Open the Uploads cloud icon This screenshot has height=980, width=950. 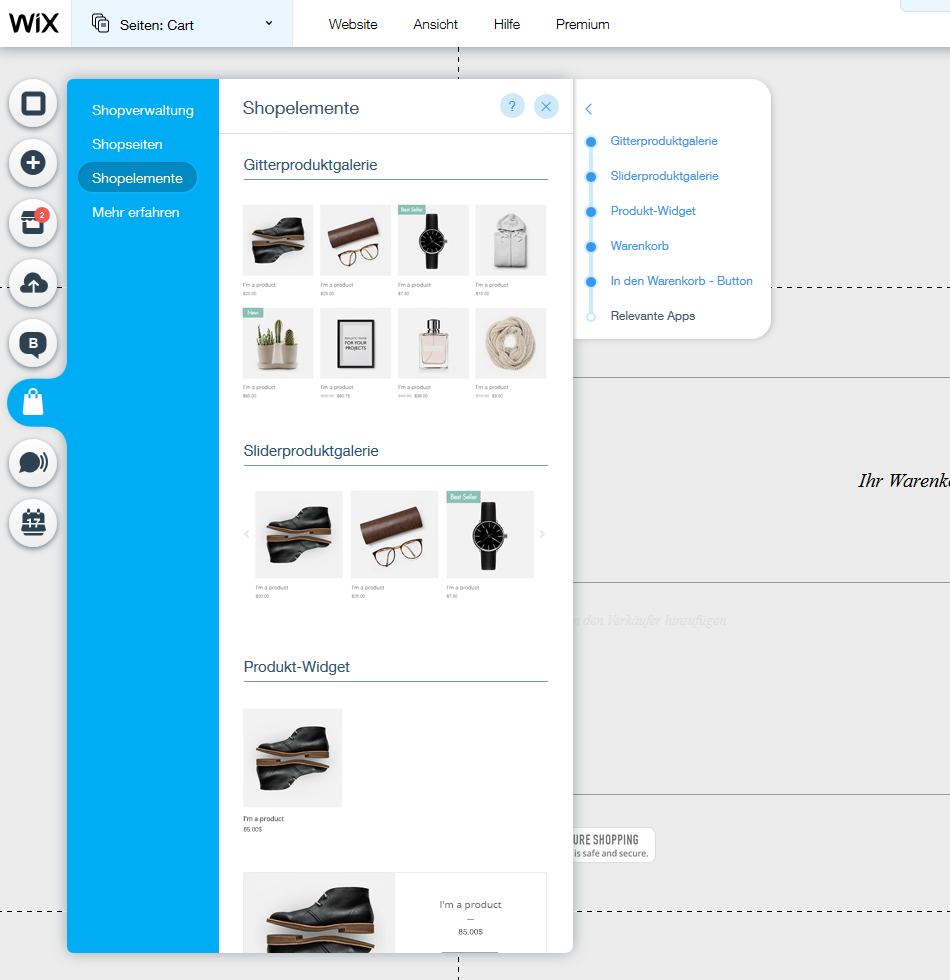pos(33,284)
